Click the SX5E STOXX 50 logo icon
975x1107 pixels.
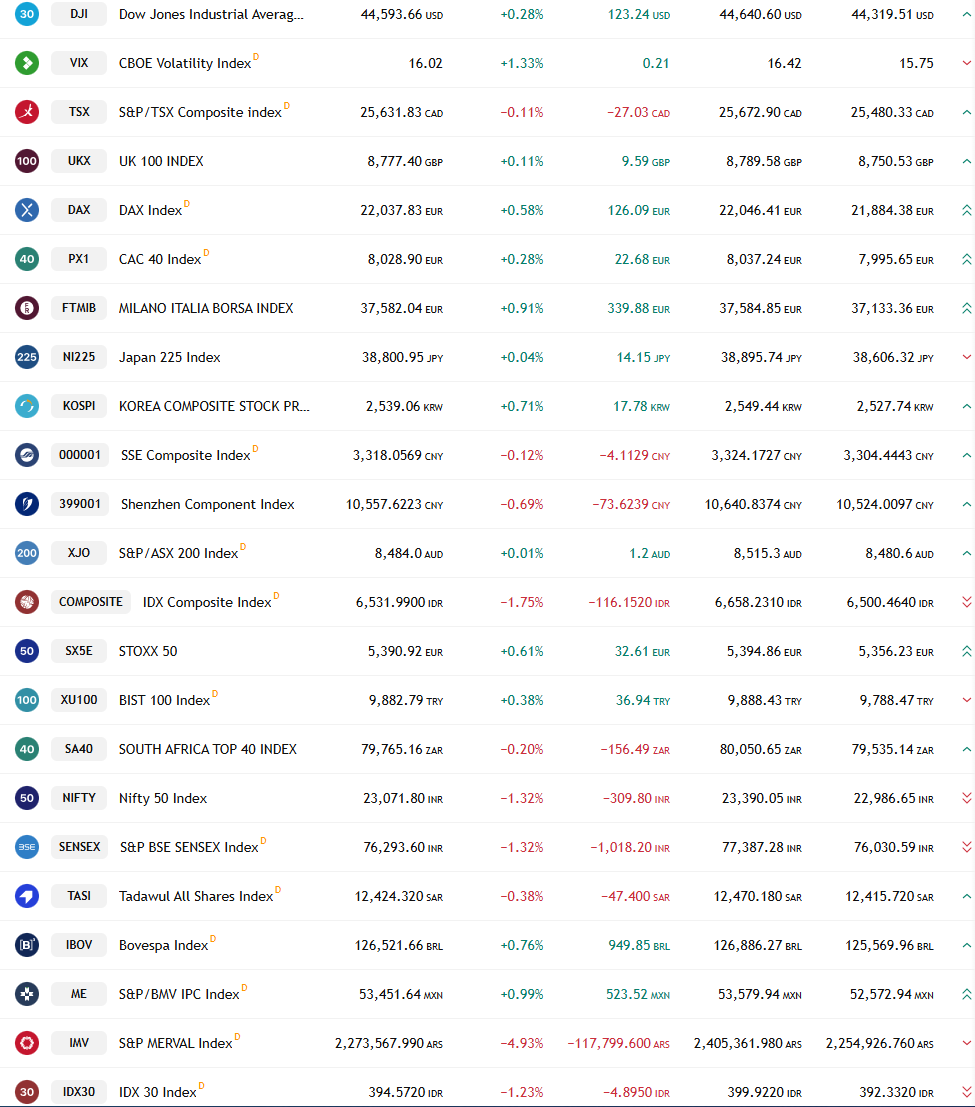point(27,651)
